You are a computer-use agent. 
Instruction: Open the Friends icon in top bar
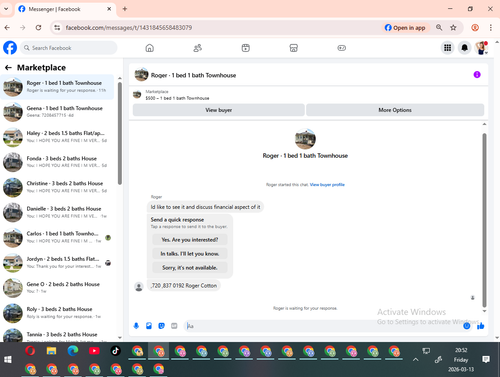198,48
